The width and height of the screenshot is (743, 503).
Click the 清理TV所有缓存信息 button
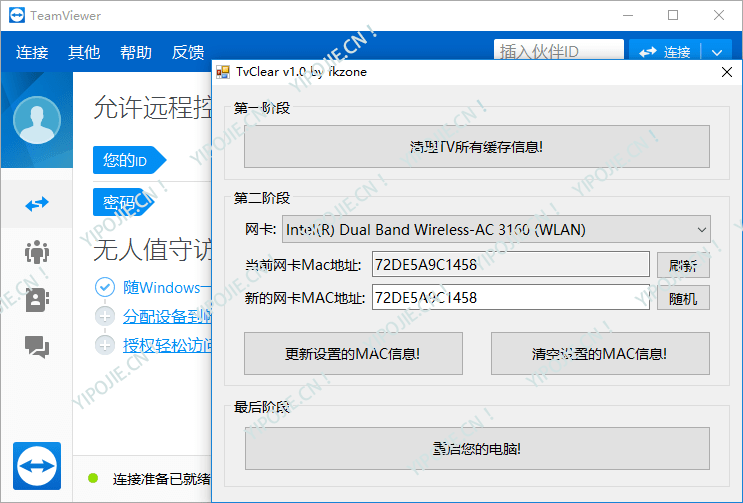coord(476,147)
